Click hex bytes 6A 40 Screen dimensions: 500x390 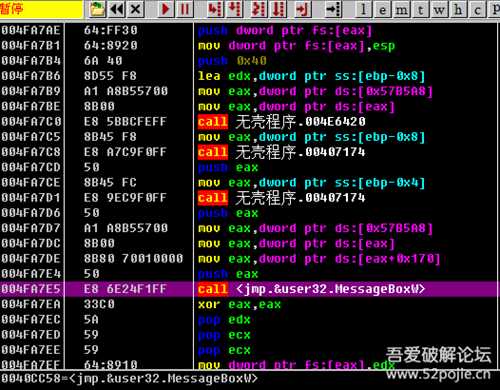coord(103,61)
